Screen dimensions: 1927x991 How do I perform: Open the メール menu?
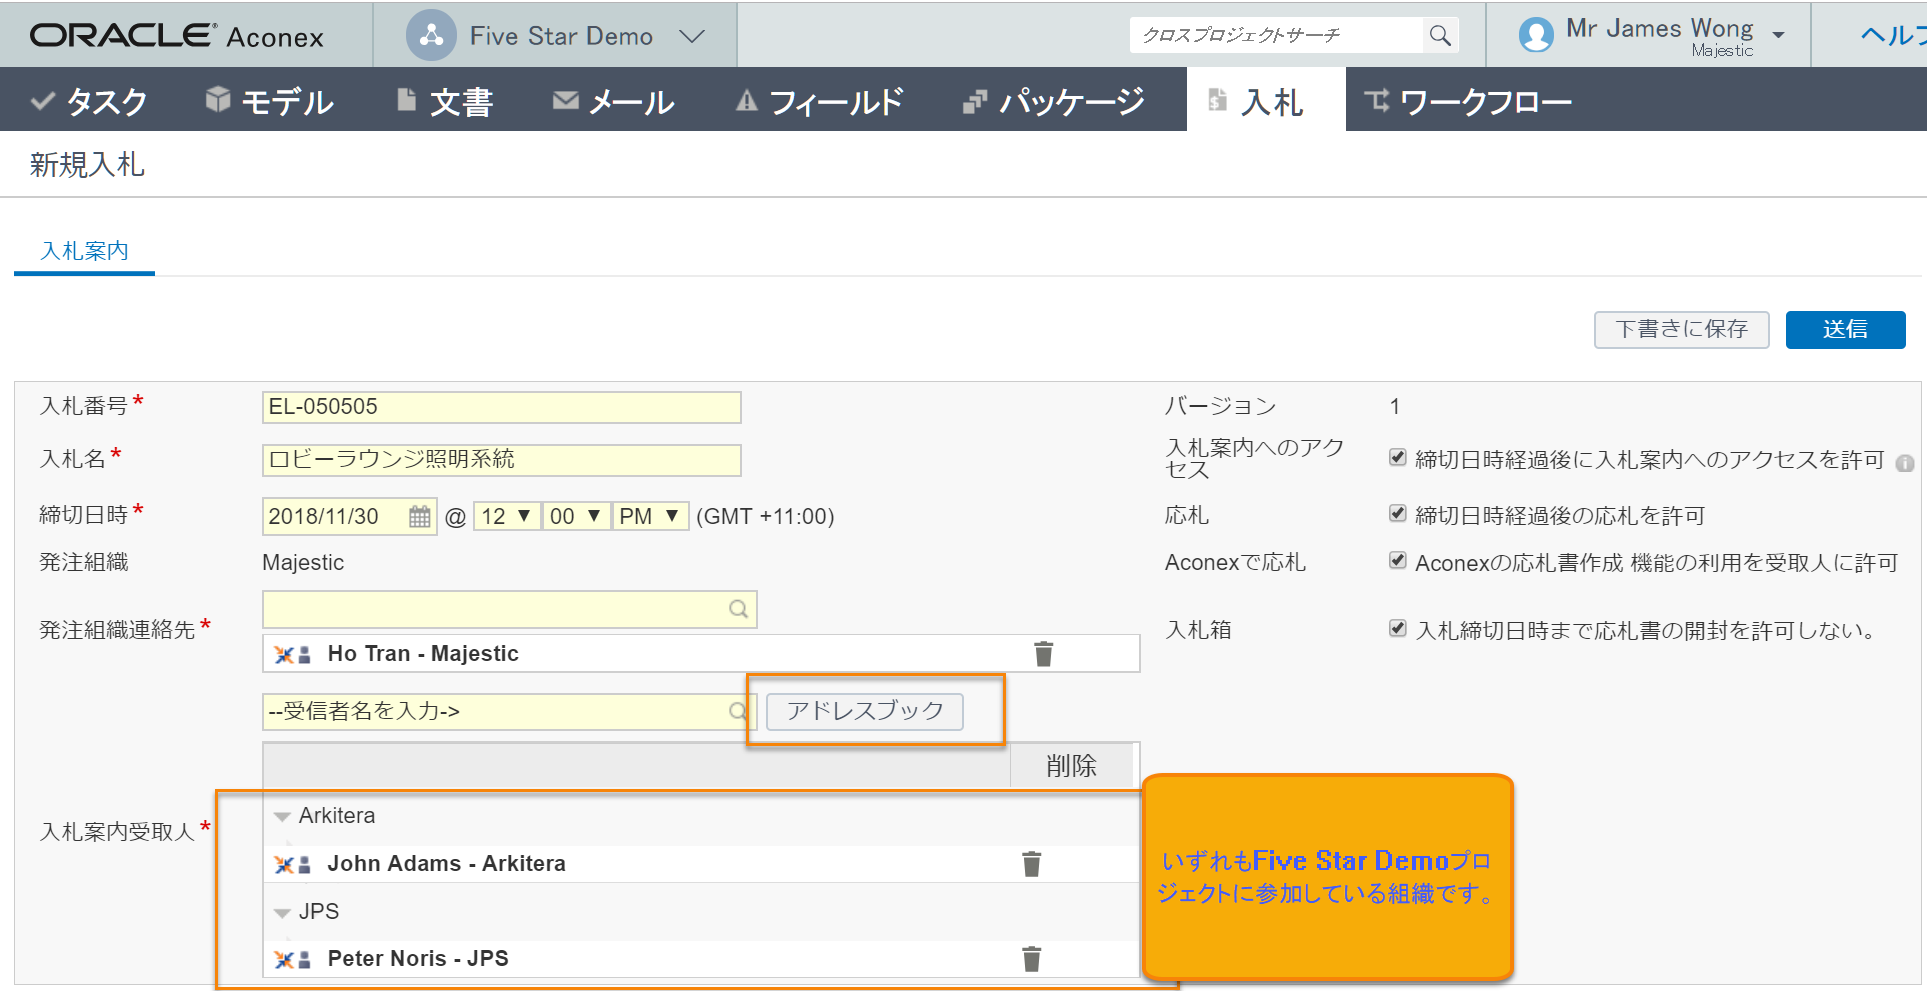[613, 101]
